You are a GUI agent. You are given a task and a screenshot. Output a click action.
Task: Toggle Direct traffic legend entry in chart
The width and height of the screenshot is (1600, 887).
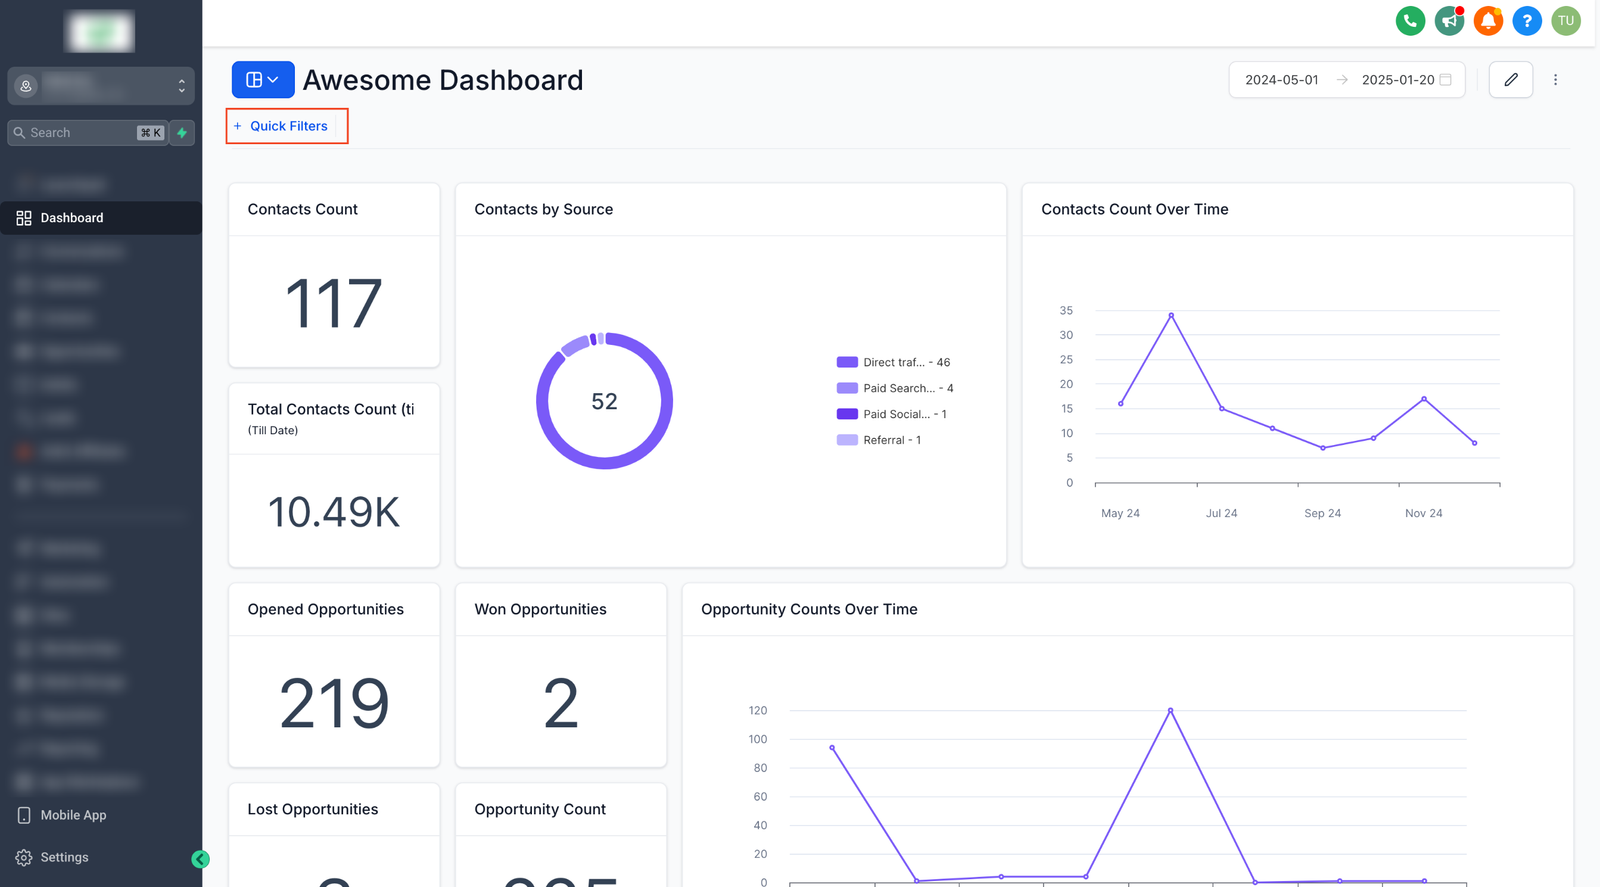[x=893, y=363]
